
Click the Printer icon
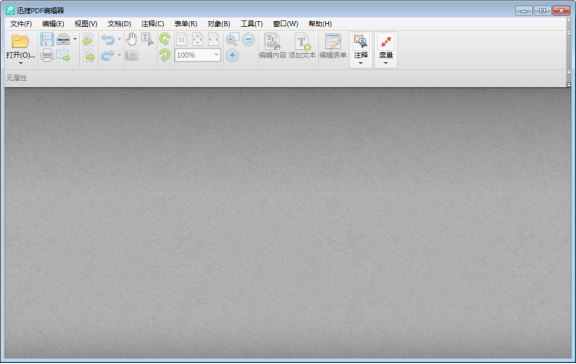tap(47, 55)
